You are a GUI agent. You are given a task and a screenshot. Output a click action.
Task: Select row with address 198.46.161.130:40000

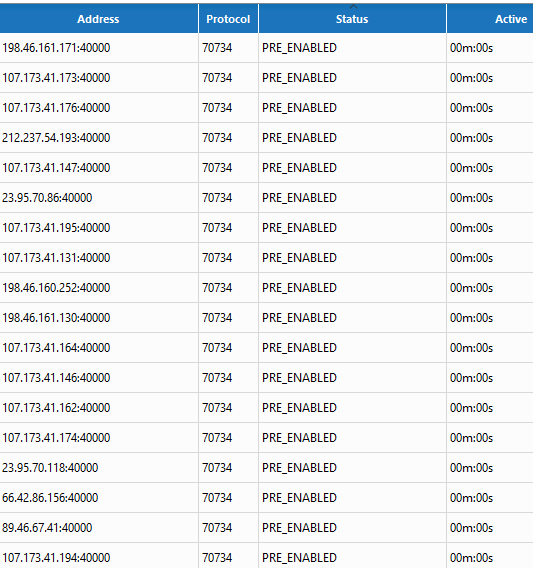[266, 318]
